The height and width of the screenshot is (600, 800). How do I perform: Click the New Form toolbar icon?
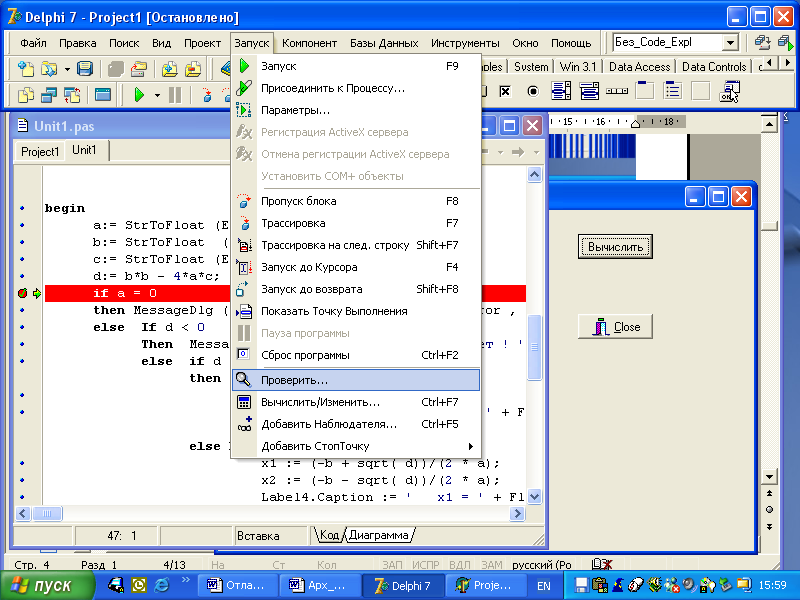103,94
